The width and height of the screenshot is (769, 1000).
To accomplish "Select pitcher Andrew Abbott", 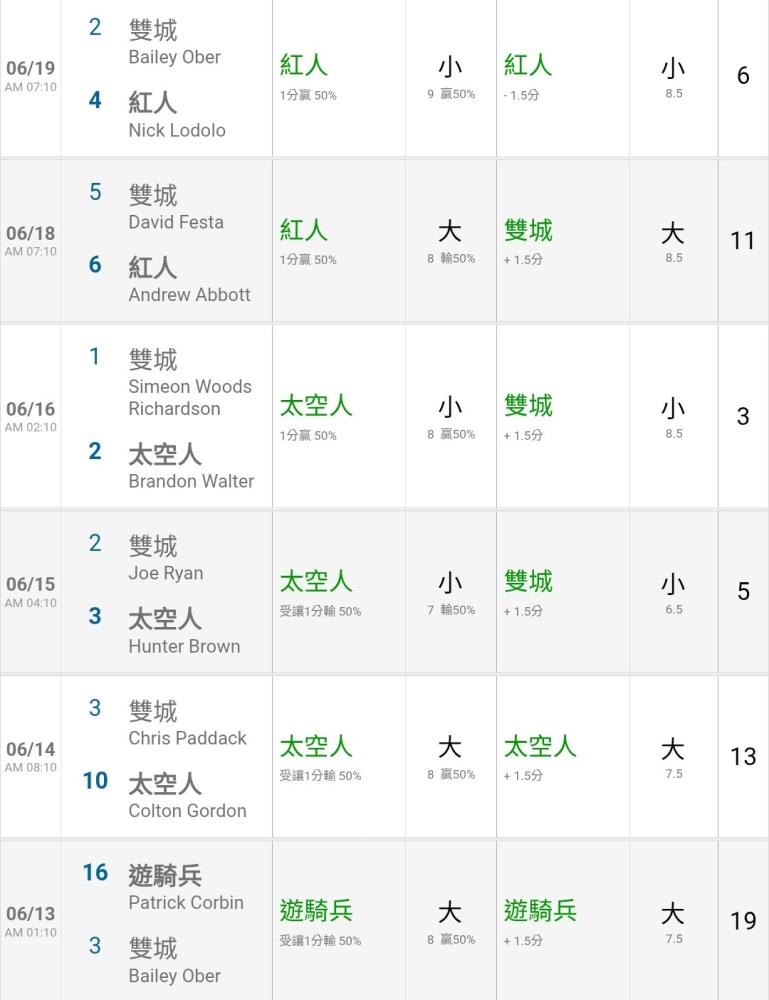I will (189, 295).
